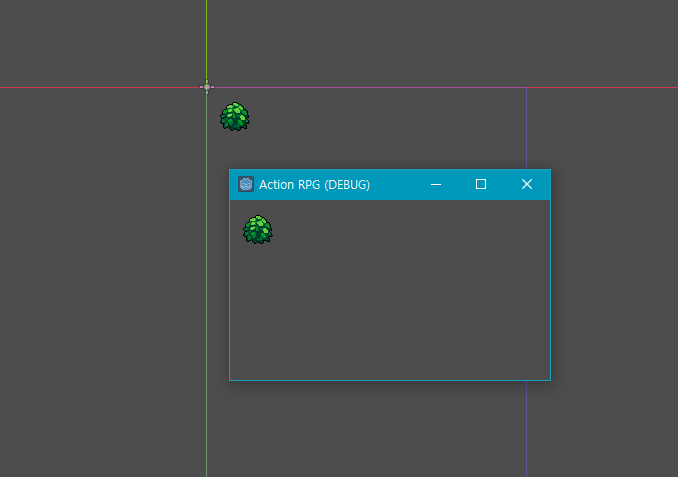Click the bush inside the Action RPG game window
Viewport: 678px width, 477px height.
[x=258, y=230]
